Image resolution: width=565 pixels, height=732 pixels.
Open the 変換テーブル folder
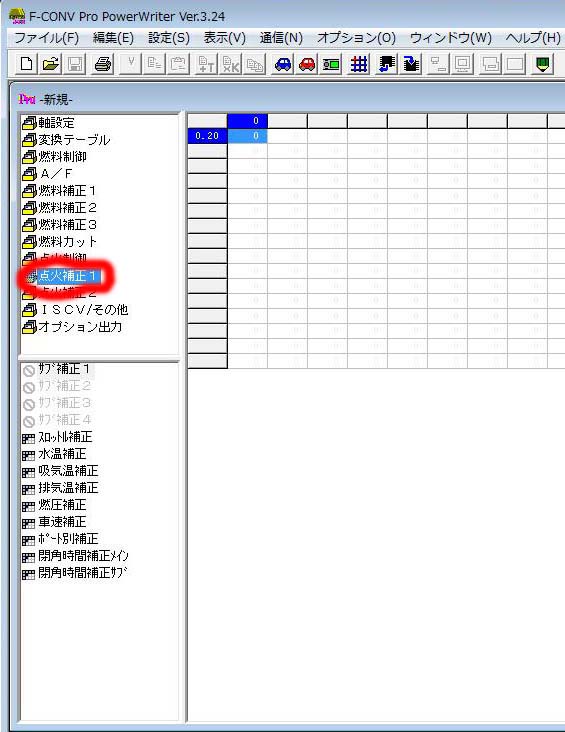66,140
